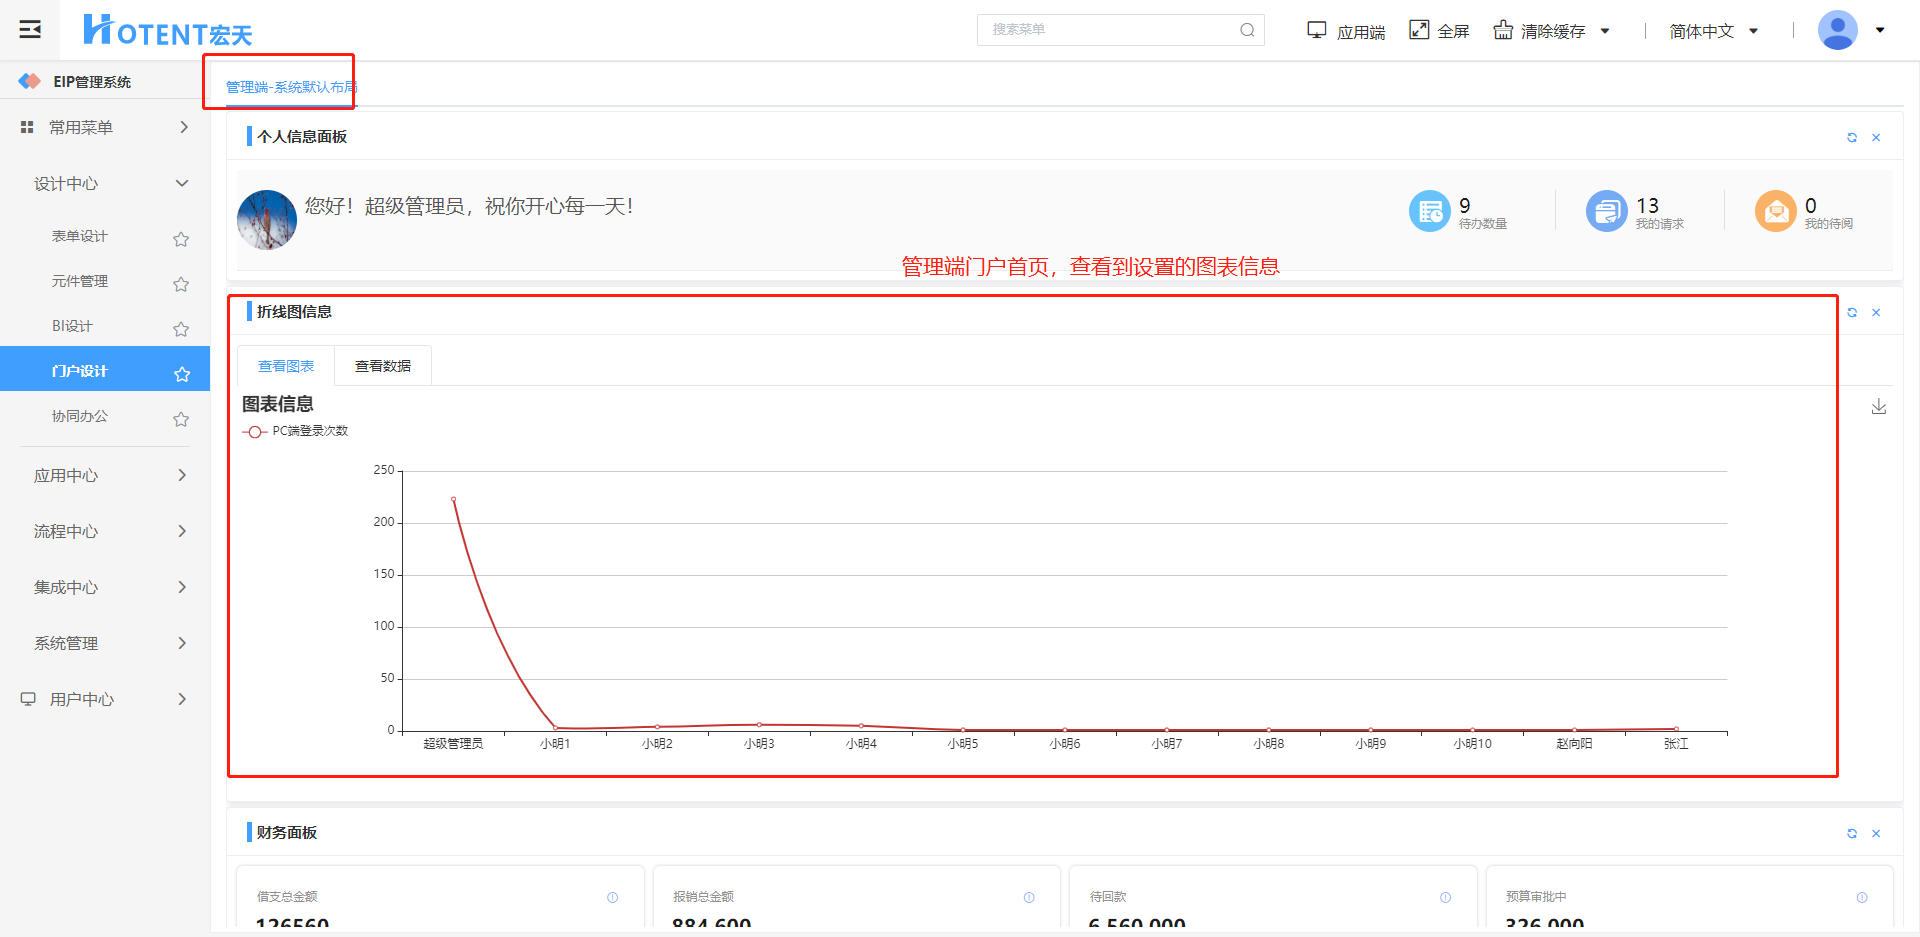Toggle favorite star for 协同办公
This screenshot has width=1920, height=937.
pos(181,419)
